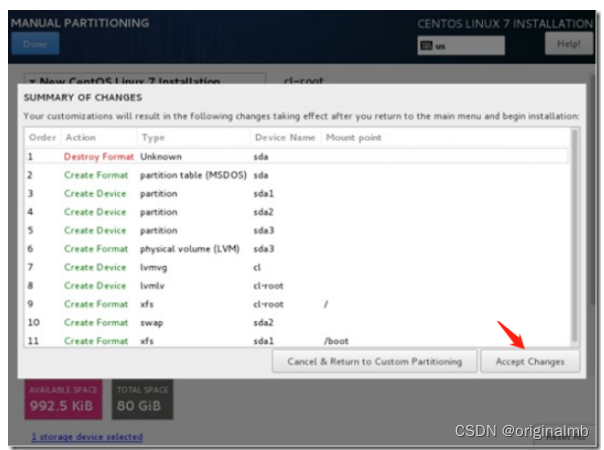Select row 5 Create Device sda3
The image size is (604, 450).
(x=297, y=231)
